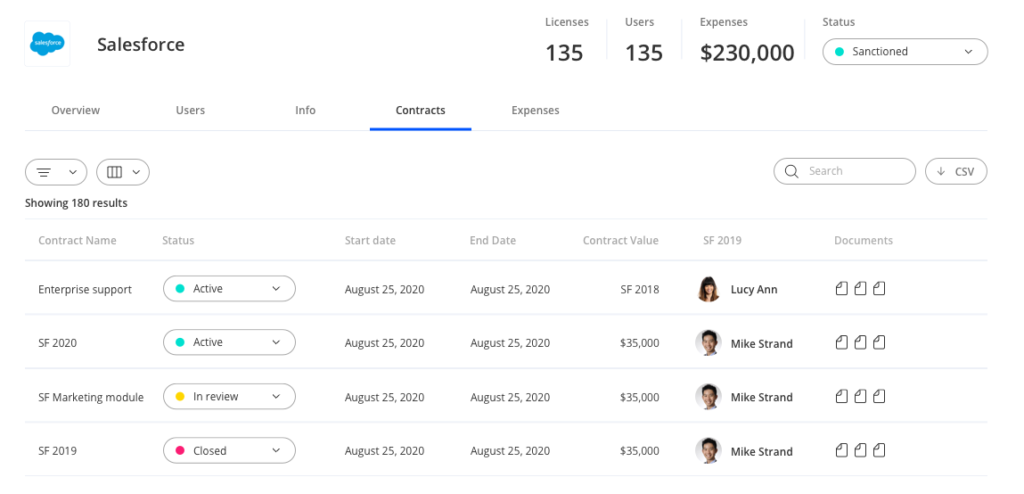Switch to the Users tab

[190, 110]
